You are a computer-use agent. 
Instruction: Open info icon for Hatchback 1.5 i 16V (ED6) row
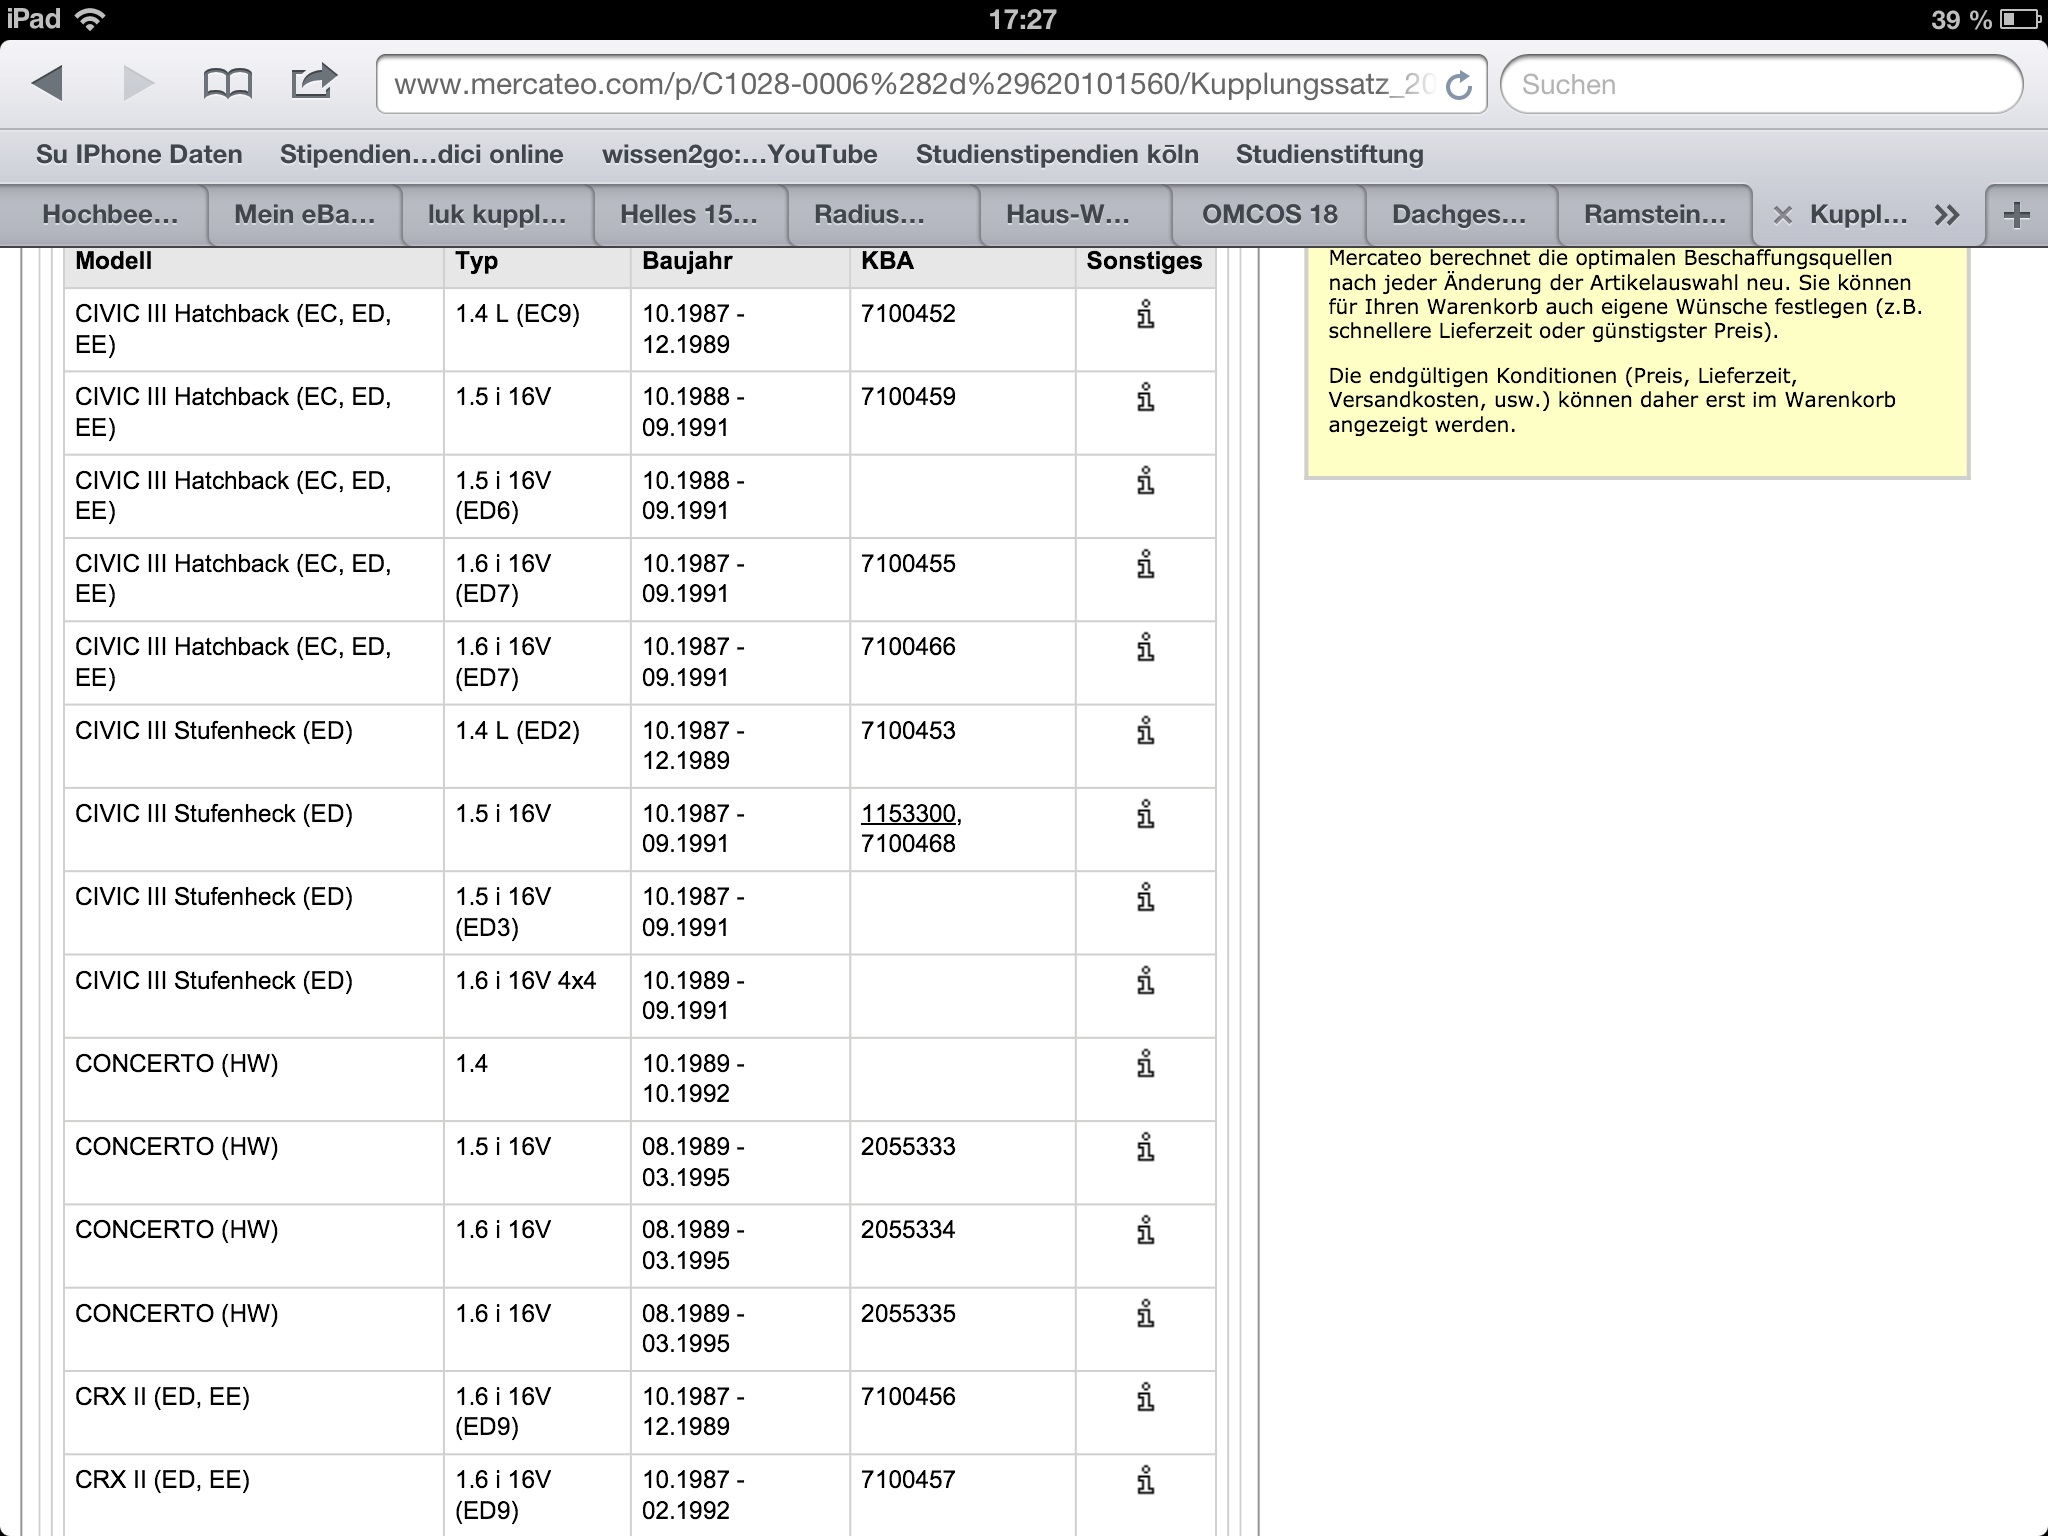1145,482
